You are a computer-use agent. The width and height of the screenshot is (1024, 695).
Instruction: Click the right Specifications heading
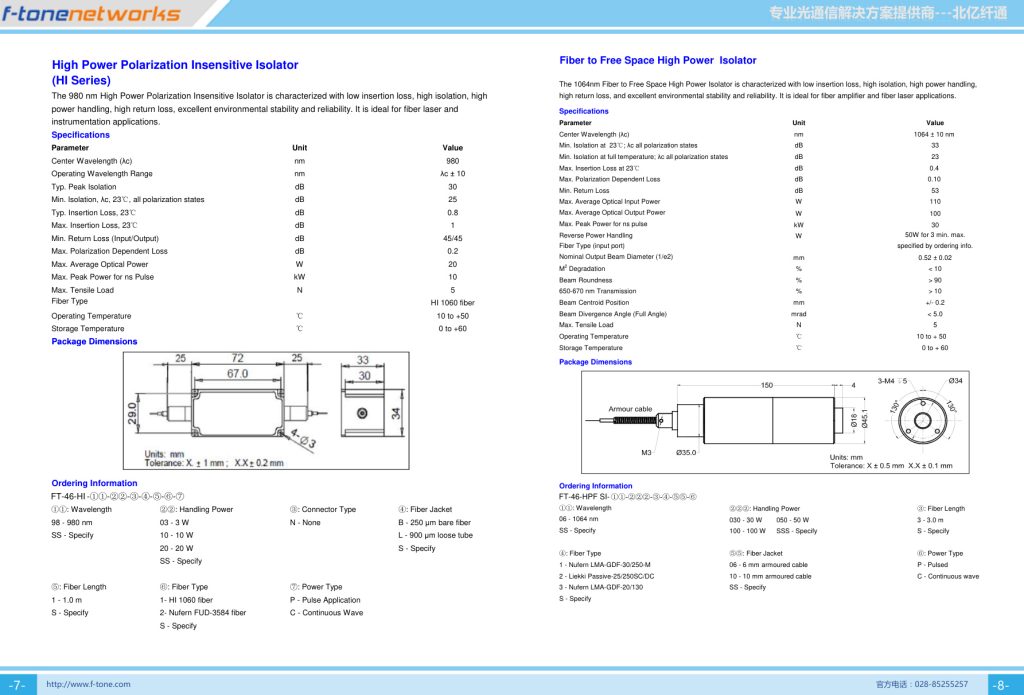click(583, 111)
